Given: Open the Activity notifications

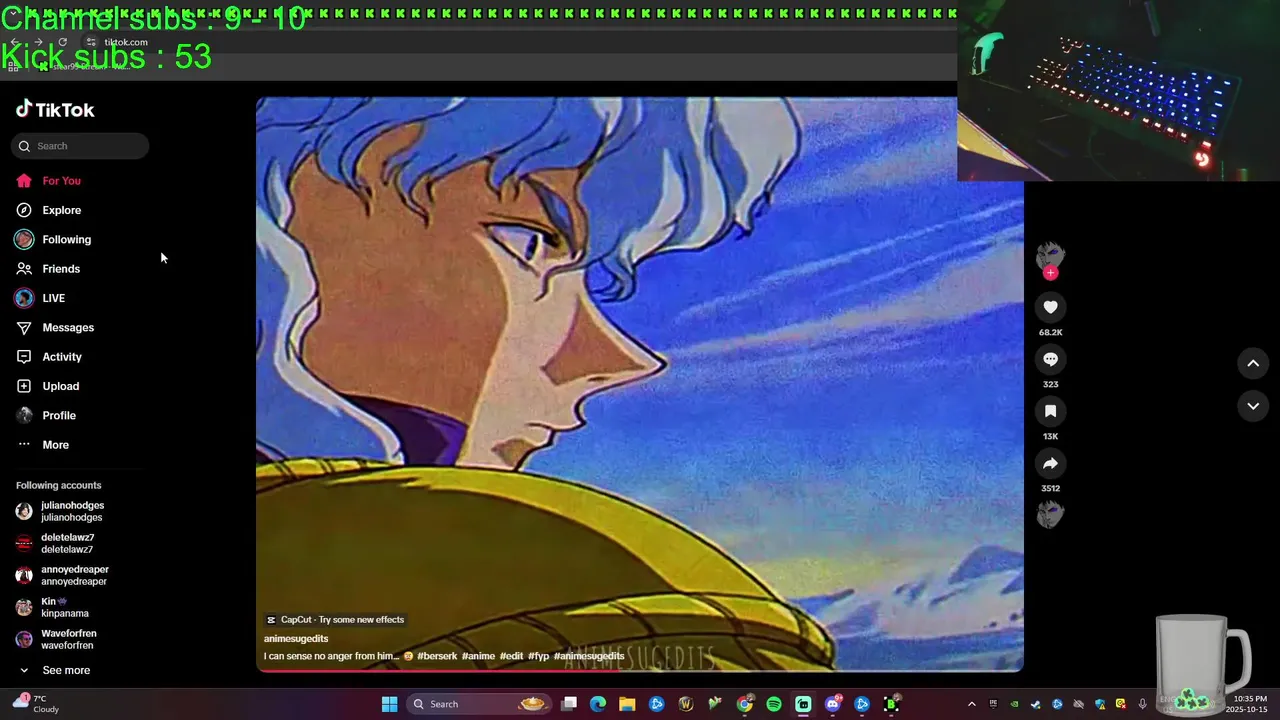Looking at the screenshot, I should click(49, 357).
